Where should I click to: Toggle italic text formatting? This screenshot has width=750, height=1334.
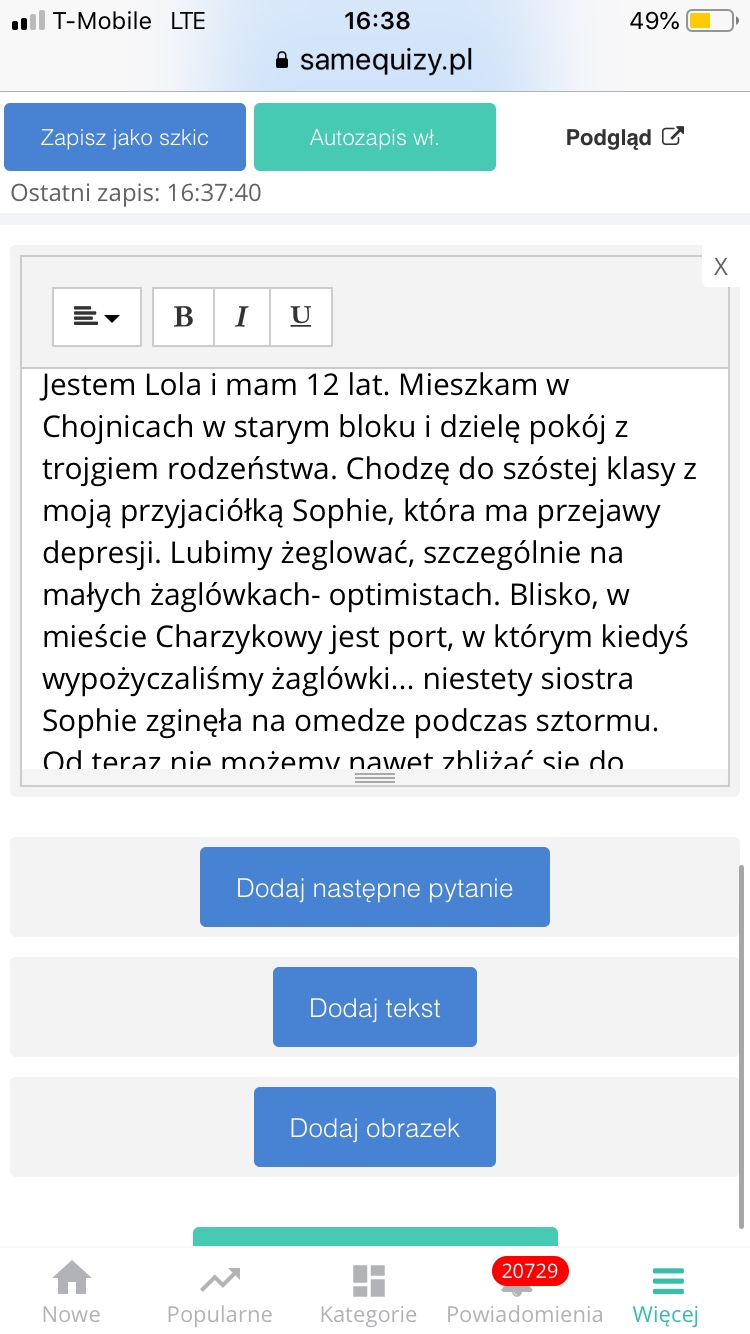241,317
